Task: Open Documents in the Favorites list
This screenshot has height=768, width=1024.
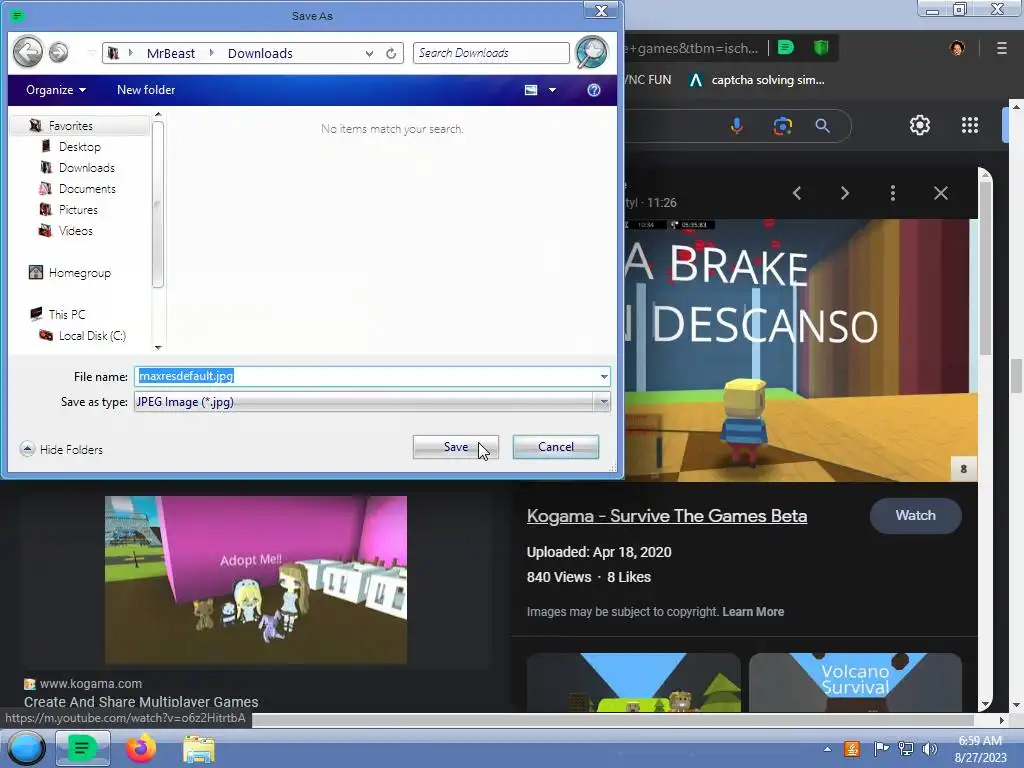Action: coord(87,189)
